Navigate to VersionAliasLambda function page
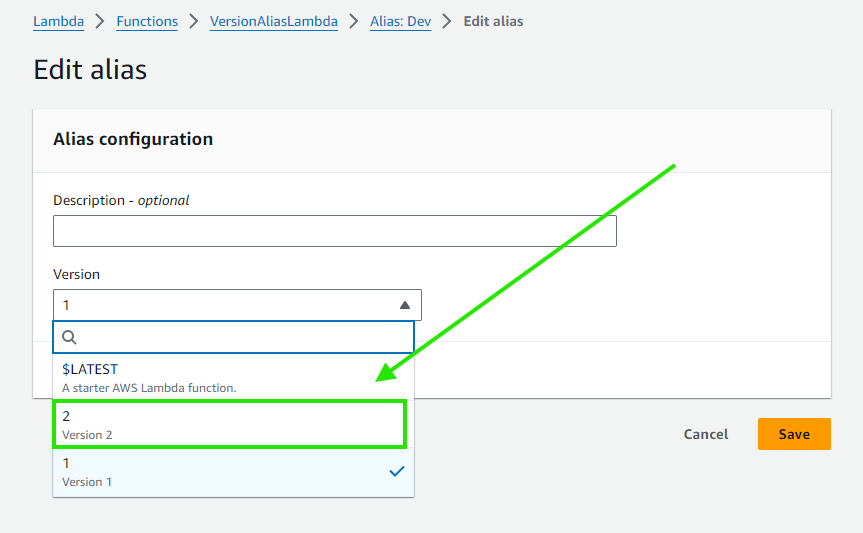This screenshot has width=863, height=533. pos(273,21)
